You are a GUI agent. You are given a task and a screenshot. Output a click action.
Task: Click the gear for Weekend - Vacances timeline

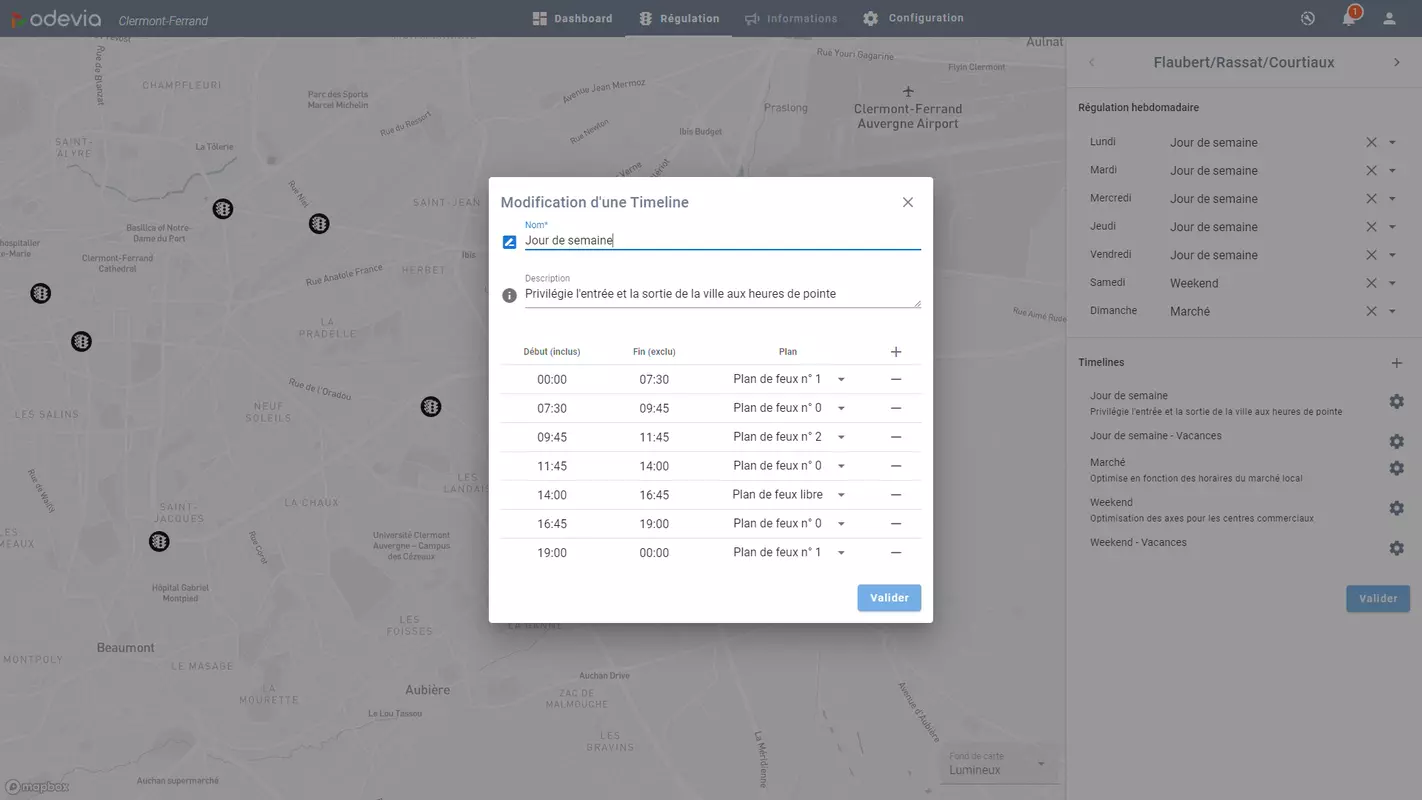tap(1396, 548)
